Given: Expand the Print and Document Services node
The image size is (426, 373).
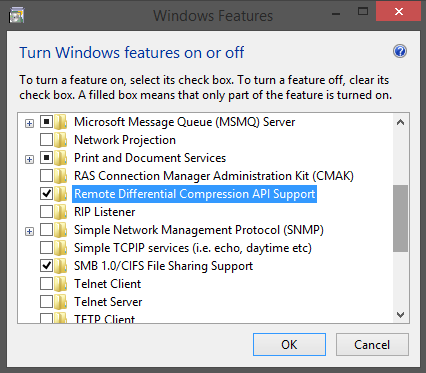Looking at the screenshot, I should pyautogui.click(x=29, y=160).
